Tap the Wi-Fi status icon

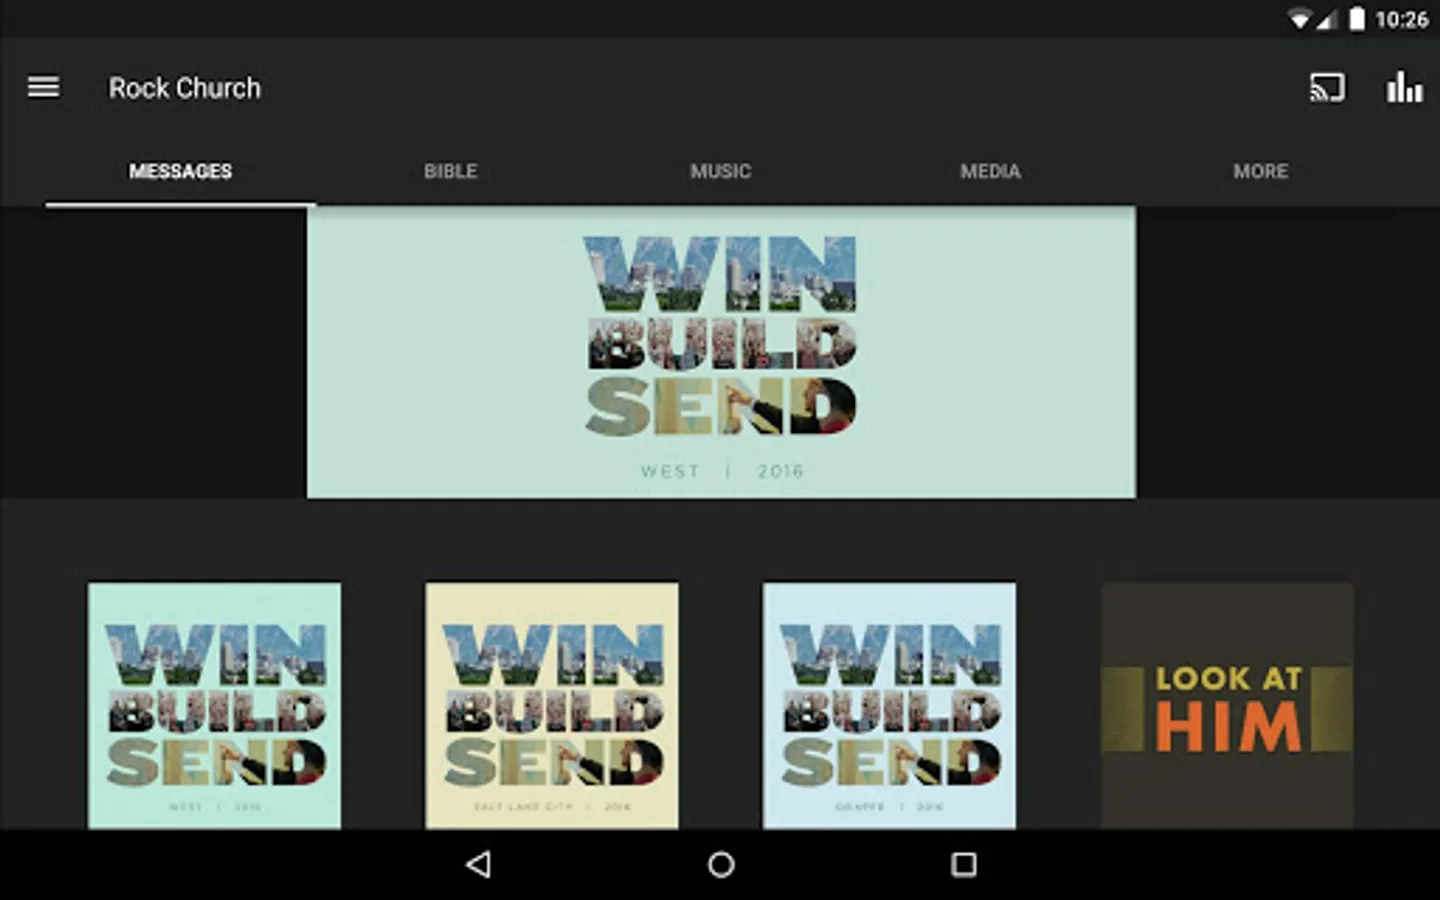tap(1299, 19)
